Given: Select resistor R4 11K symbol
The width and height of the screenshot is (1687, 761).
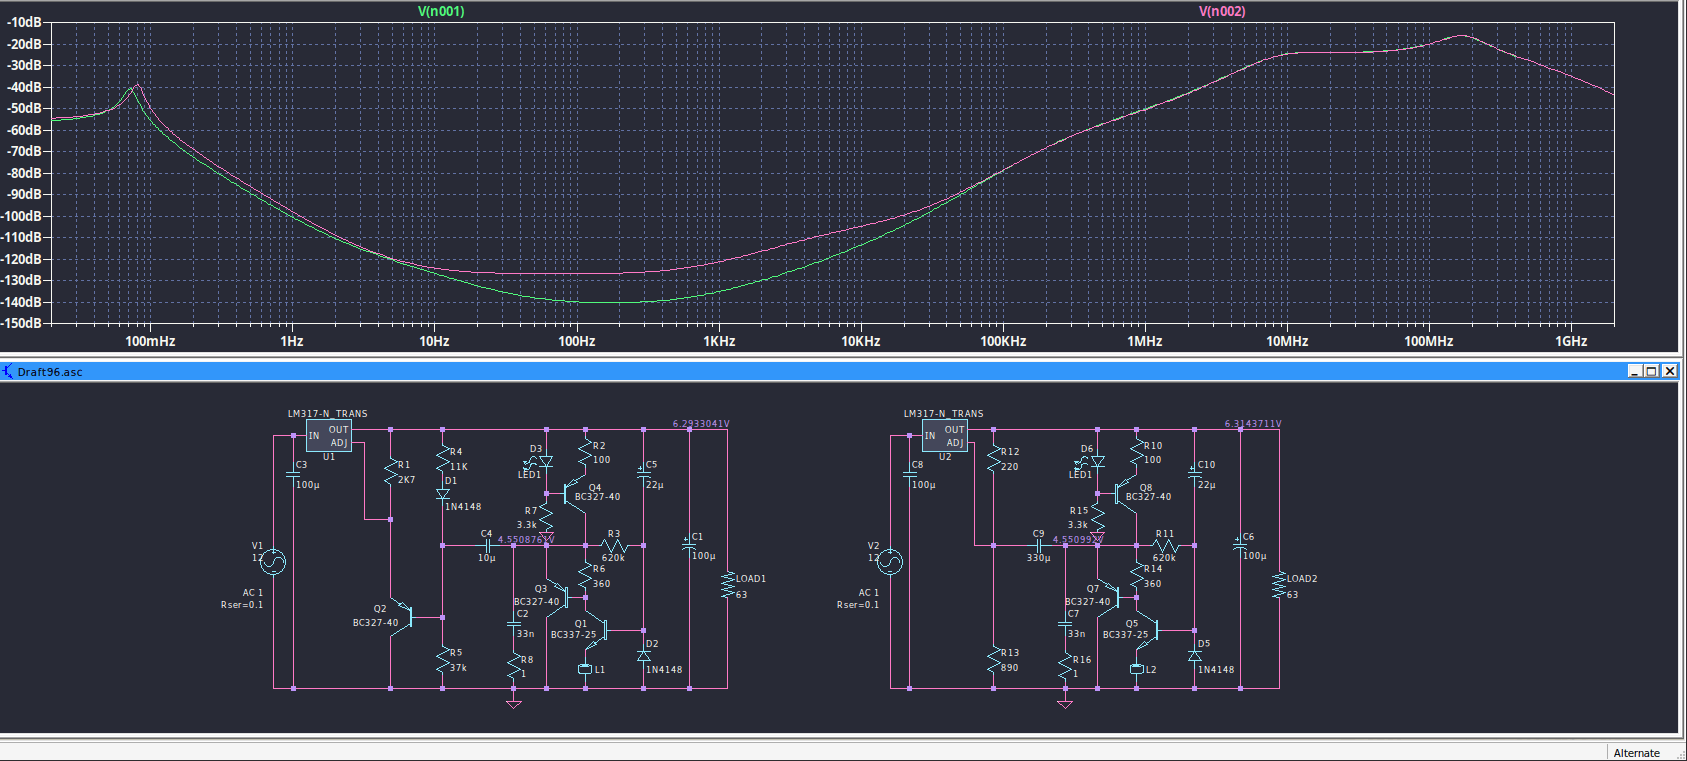Looking at the screenshot, I should click(x=443, y=459).
